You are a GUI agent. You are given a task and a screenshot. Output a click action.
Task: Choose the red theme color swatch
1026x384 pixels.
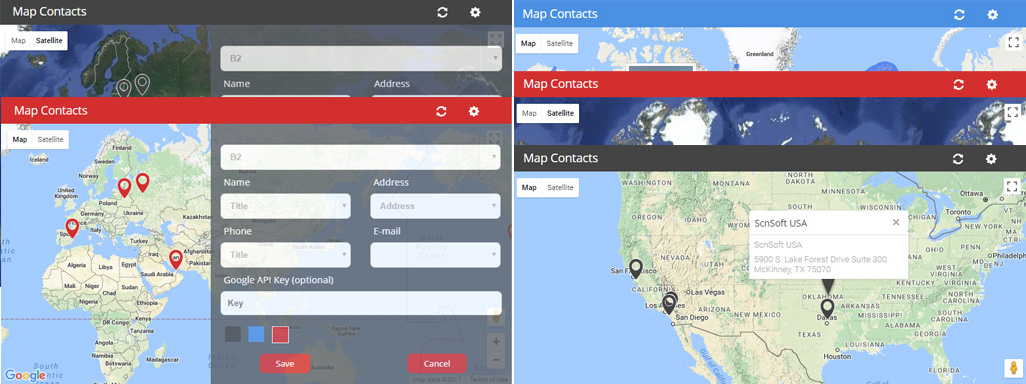[x=281, y=334]
